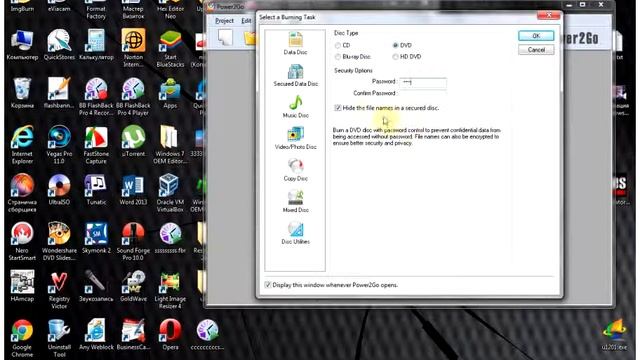Choose the Mixed Disc task icon
The image size is (640, 360).
click(295, 202)
